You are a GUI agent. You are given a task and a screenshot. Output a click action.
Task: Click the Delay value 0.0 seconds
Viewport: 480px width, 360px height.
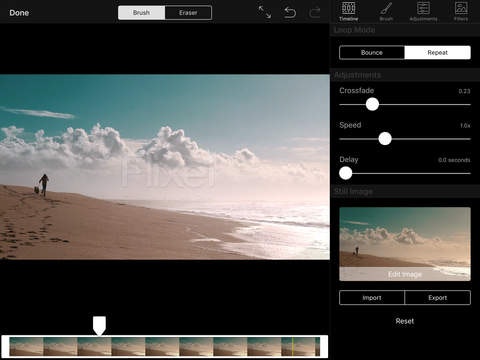[x=454, y=160]
